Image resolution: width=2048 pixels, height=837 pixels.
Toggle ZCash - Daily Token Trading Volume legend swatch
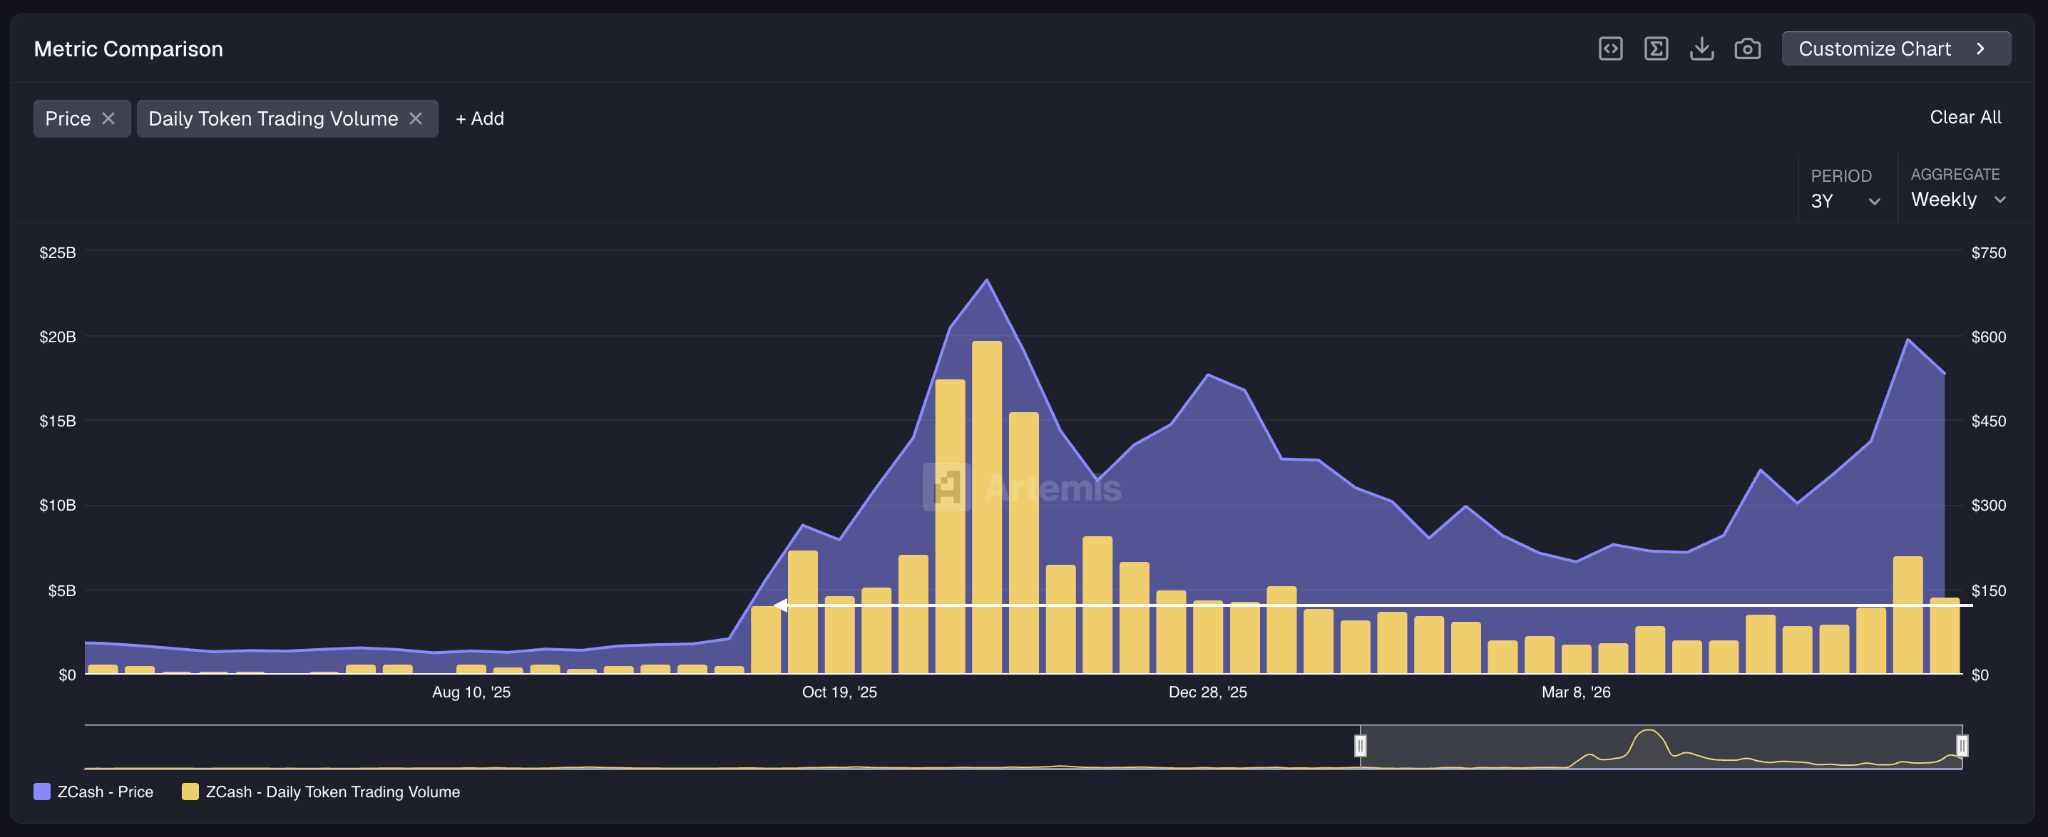(x=190, y=792)
